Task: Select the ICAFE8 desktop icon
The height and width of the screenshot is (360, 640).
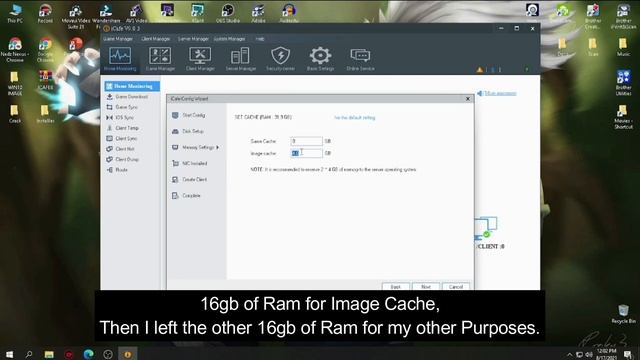Action: 45,80
